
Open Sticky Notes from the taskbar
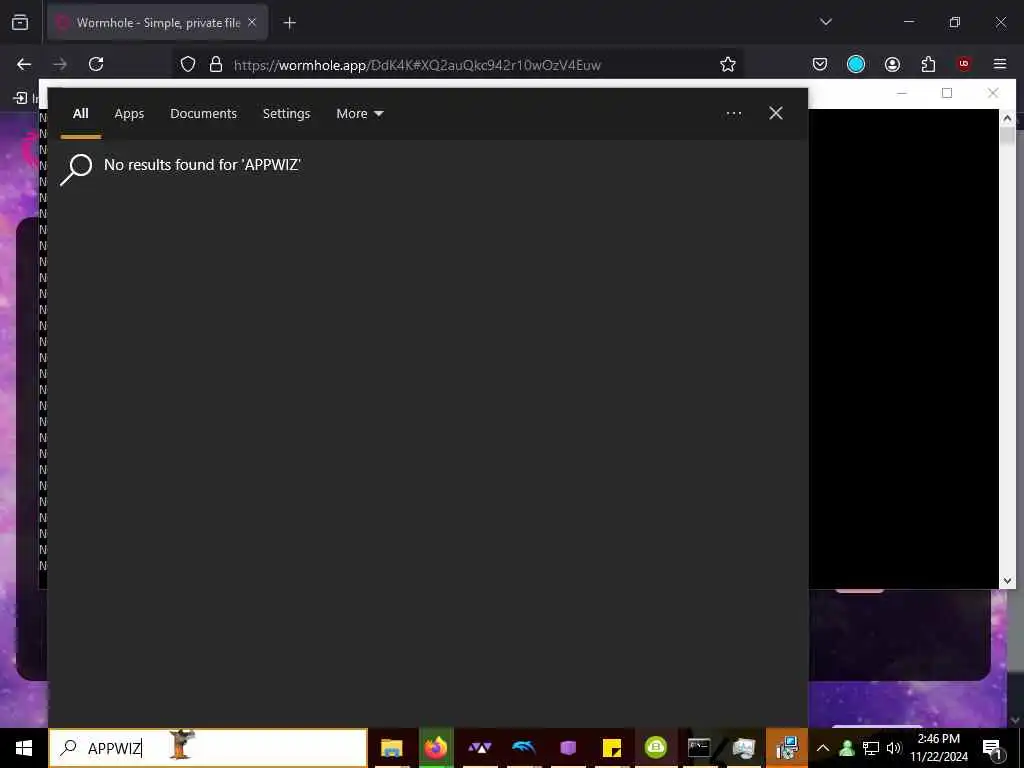point(612,748)
